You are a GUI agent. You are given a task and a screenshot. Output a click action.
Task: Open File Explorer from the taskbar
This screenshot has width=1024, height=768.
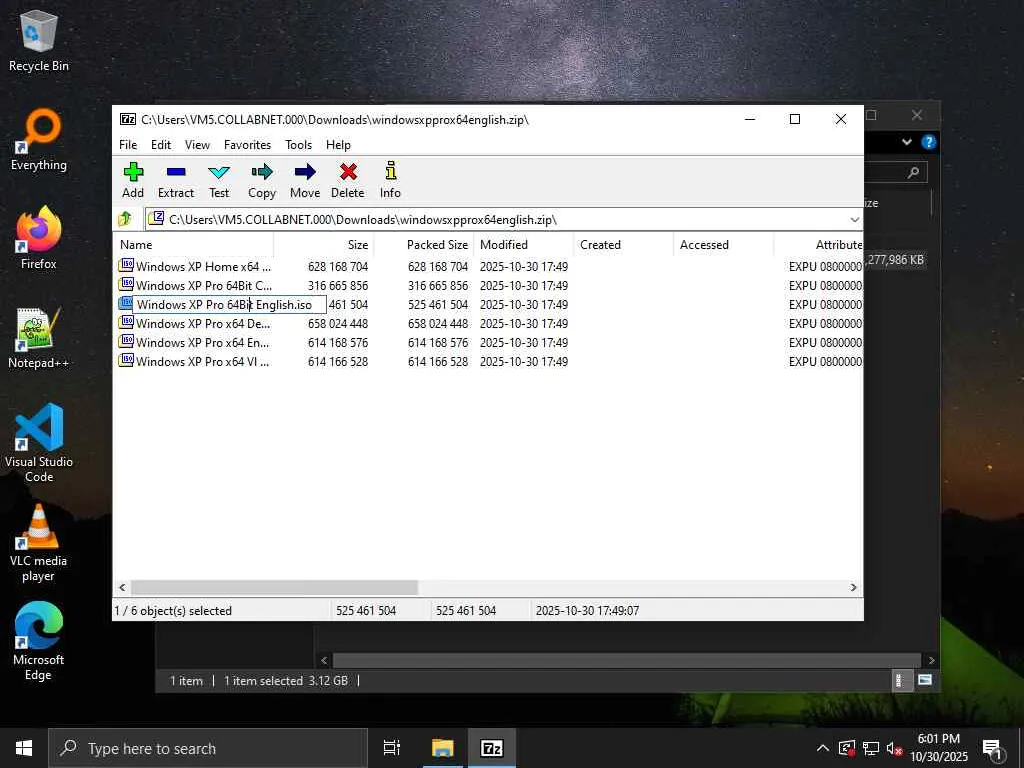[442, 748]
